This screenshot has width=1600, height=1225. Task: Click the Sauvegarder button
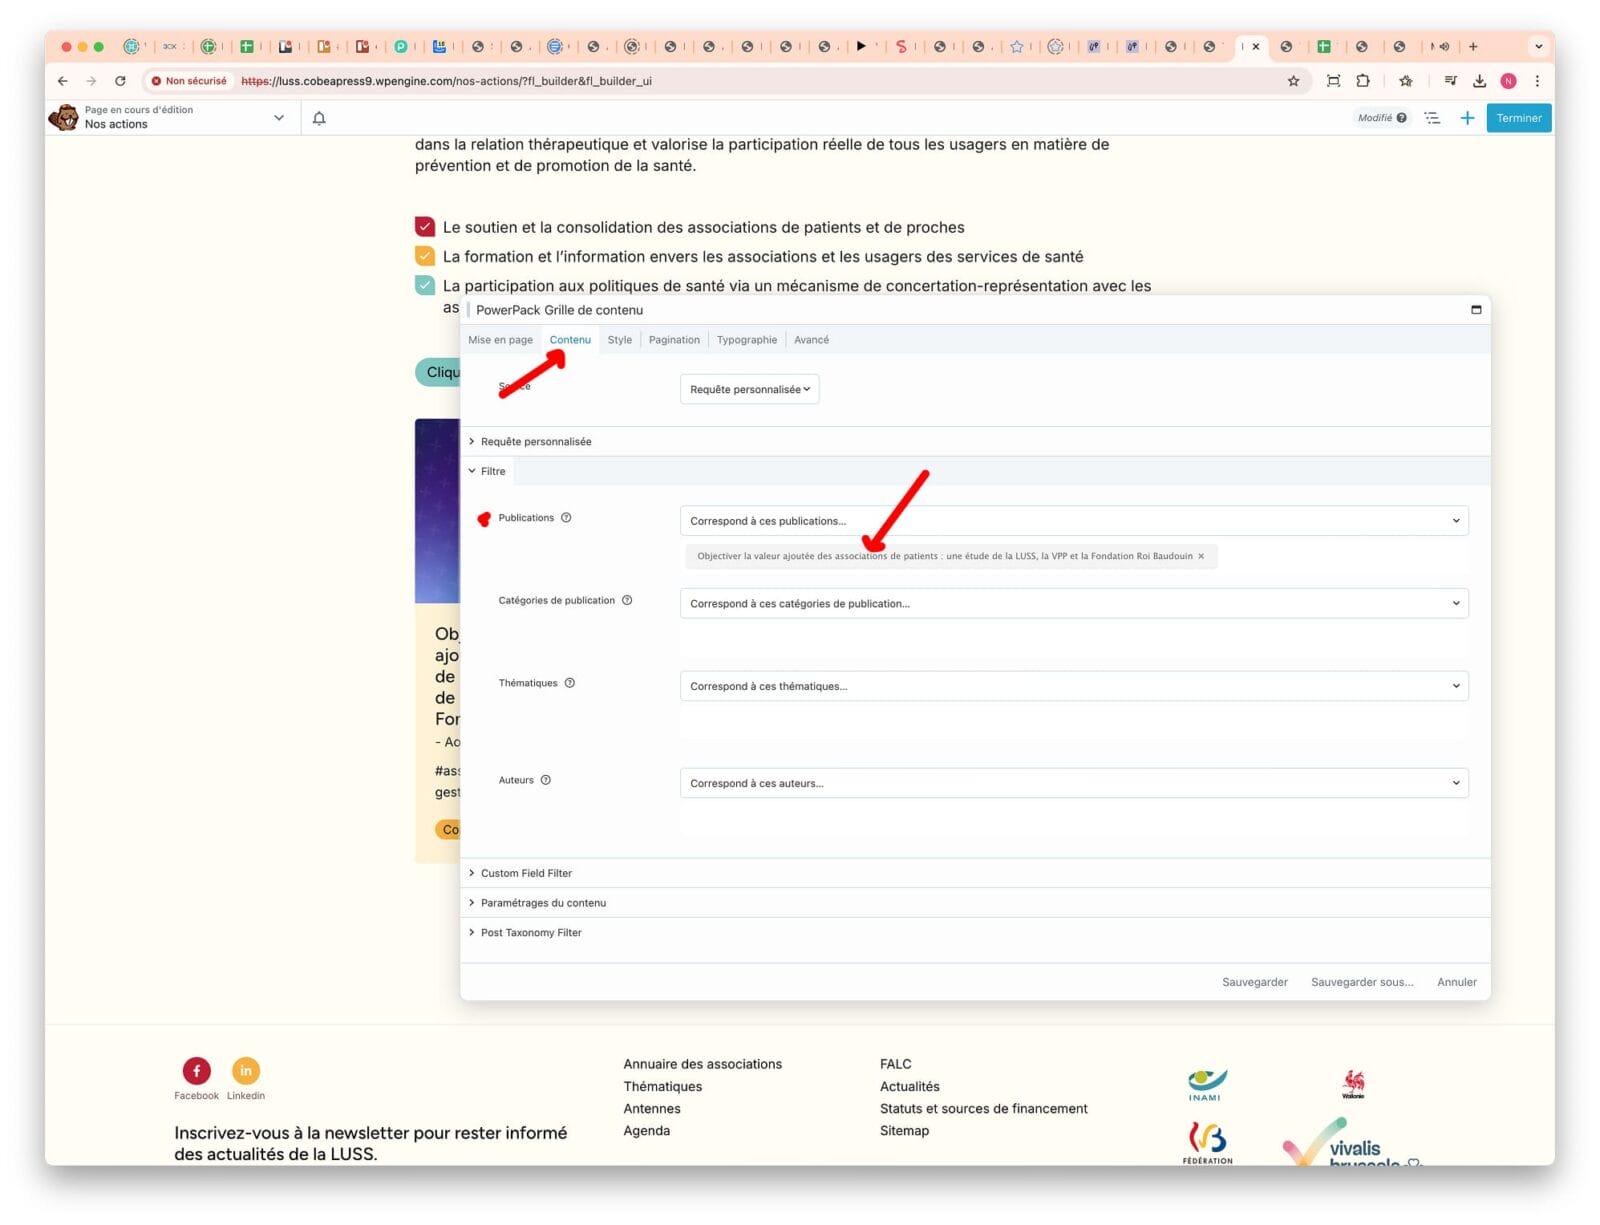pos(1254,982)
